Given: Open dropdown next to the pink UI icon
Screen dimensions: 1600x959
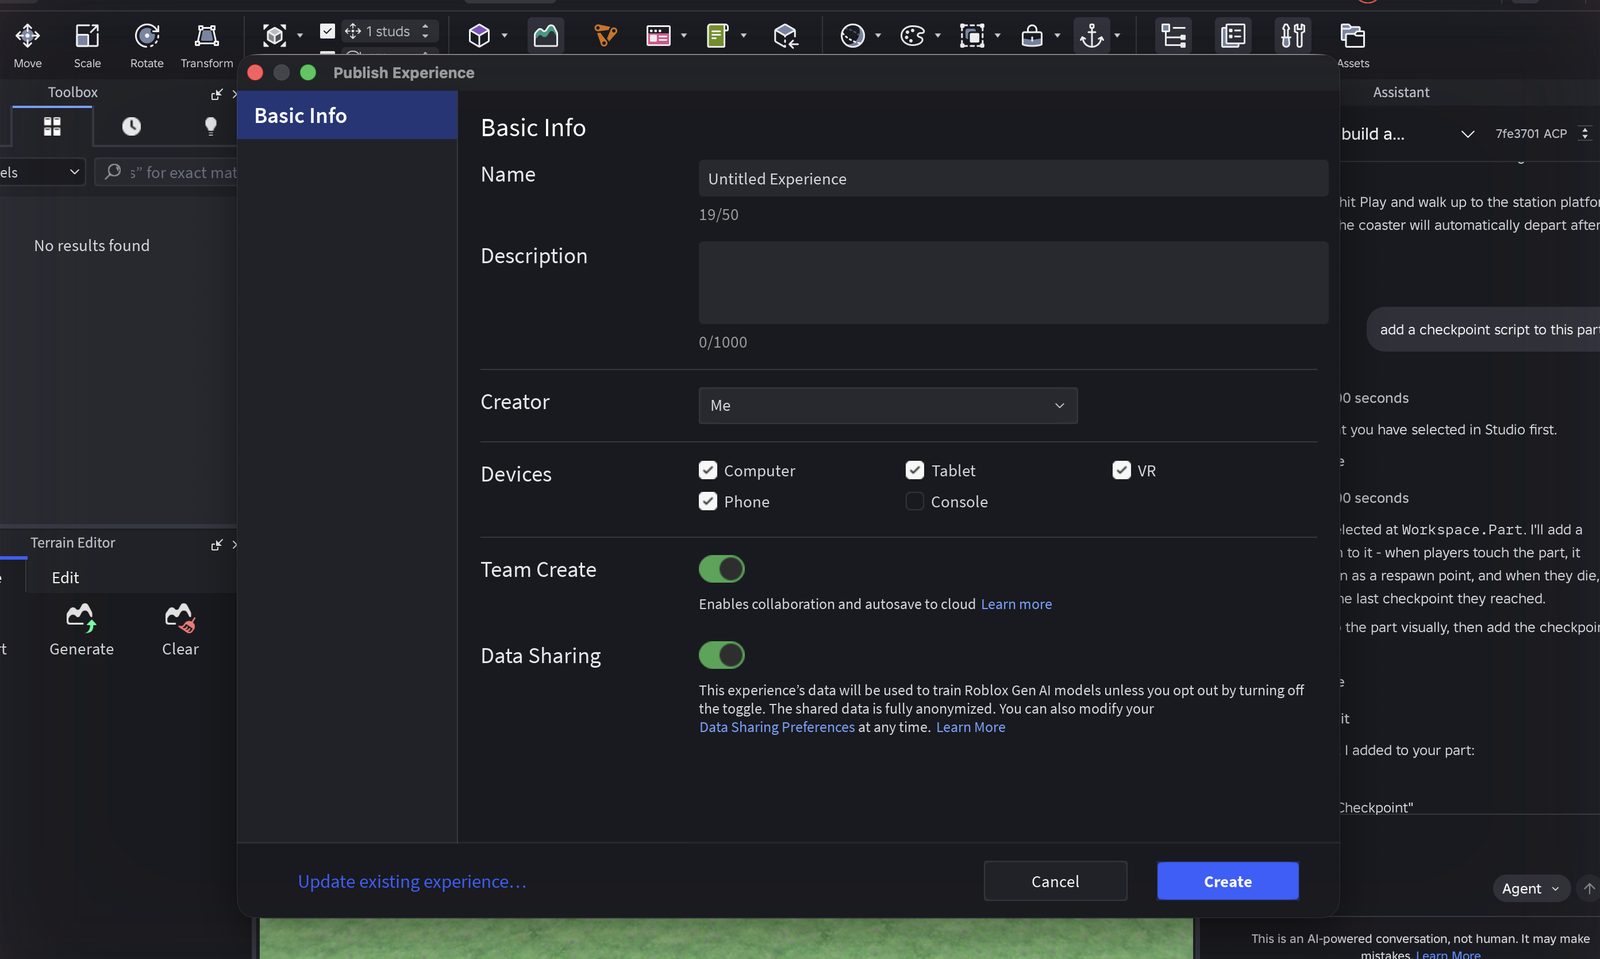Looking at the screenshot, I should pyautogui.click(x=684, y=36).
